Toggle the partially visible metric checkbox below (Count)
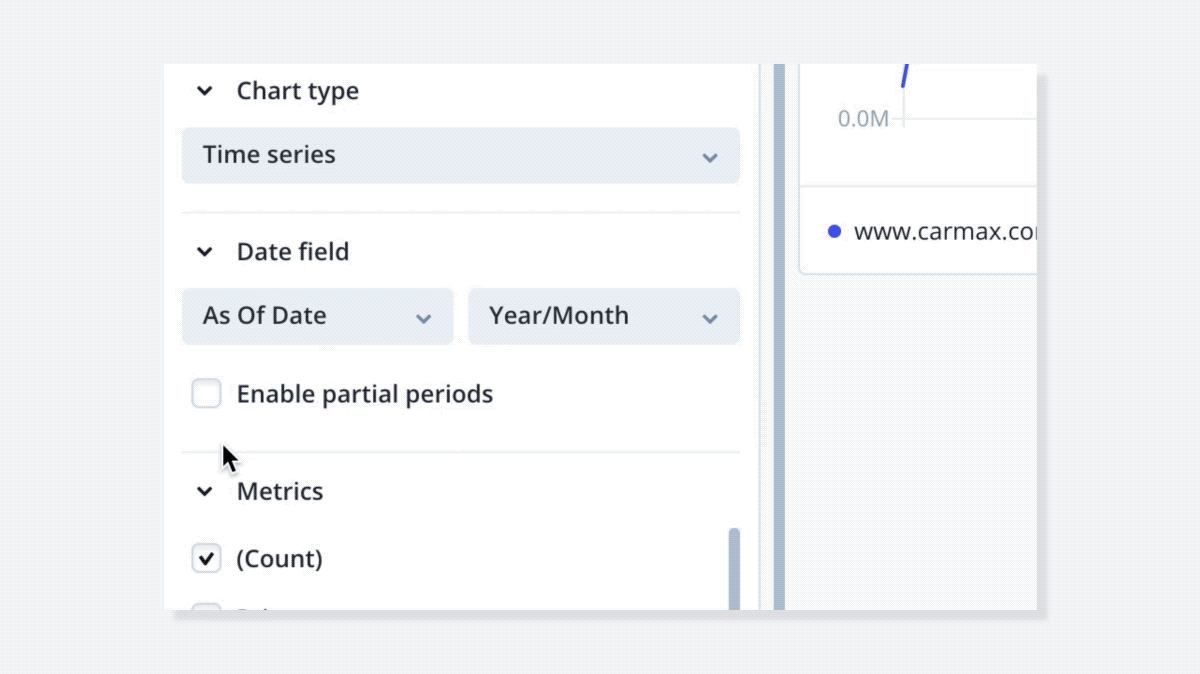 (x=206, y=607)
